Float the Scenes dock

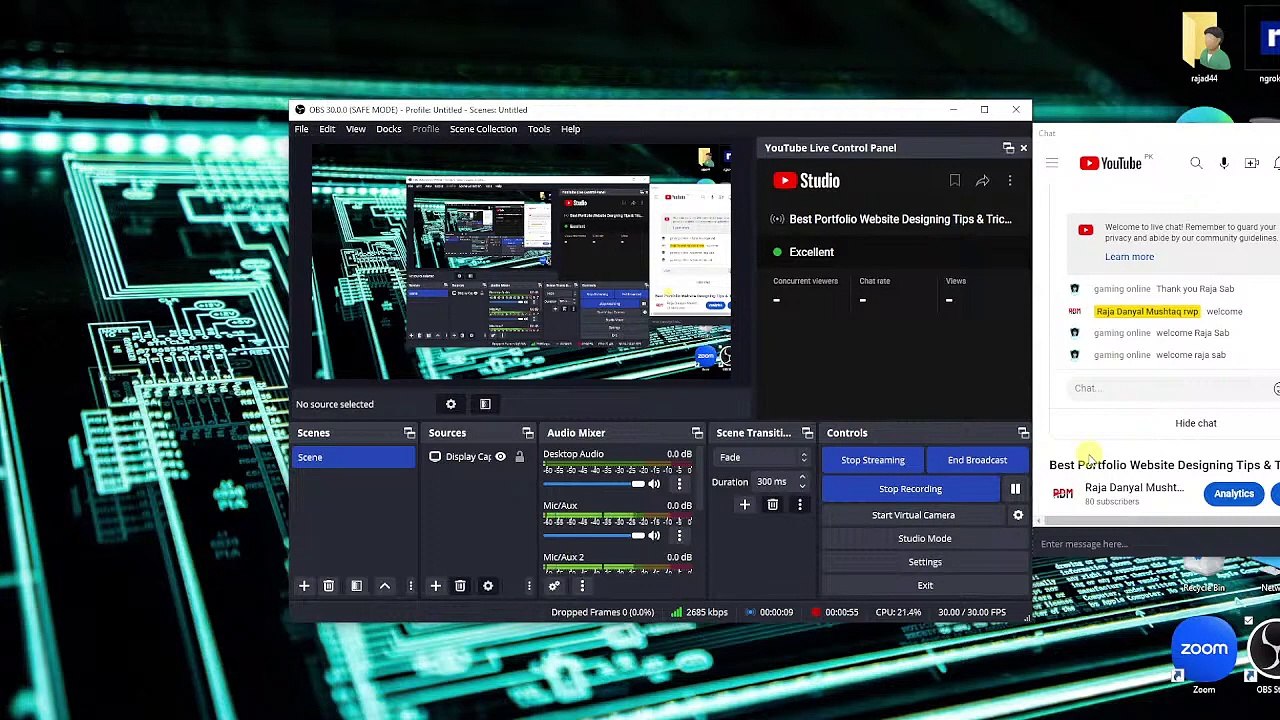point(409,433)
